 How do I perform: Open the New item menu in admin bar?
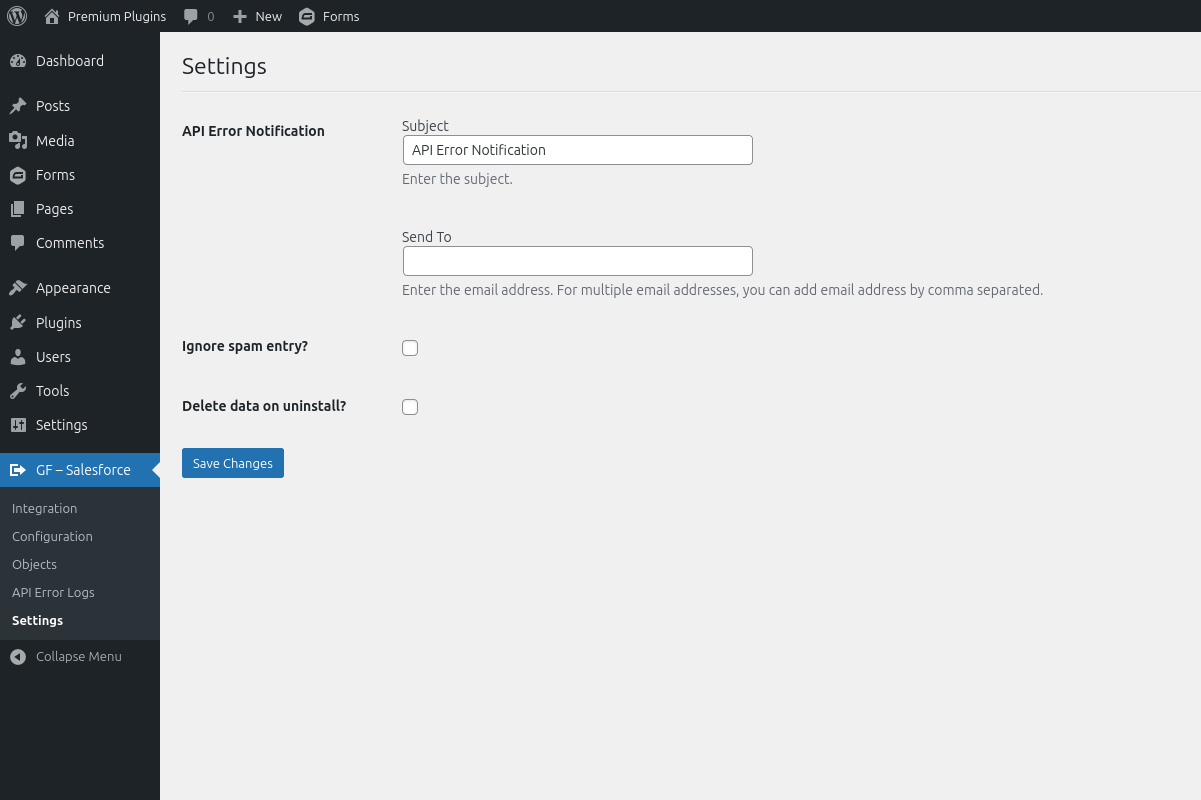pyautogui.click(x=256, y=15)
